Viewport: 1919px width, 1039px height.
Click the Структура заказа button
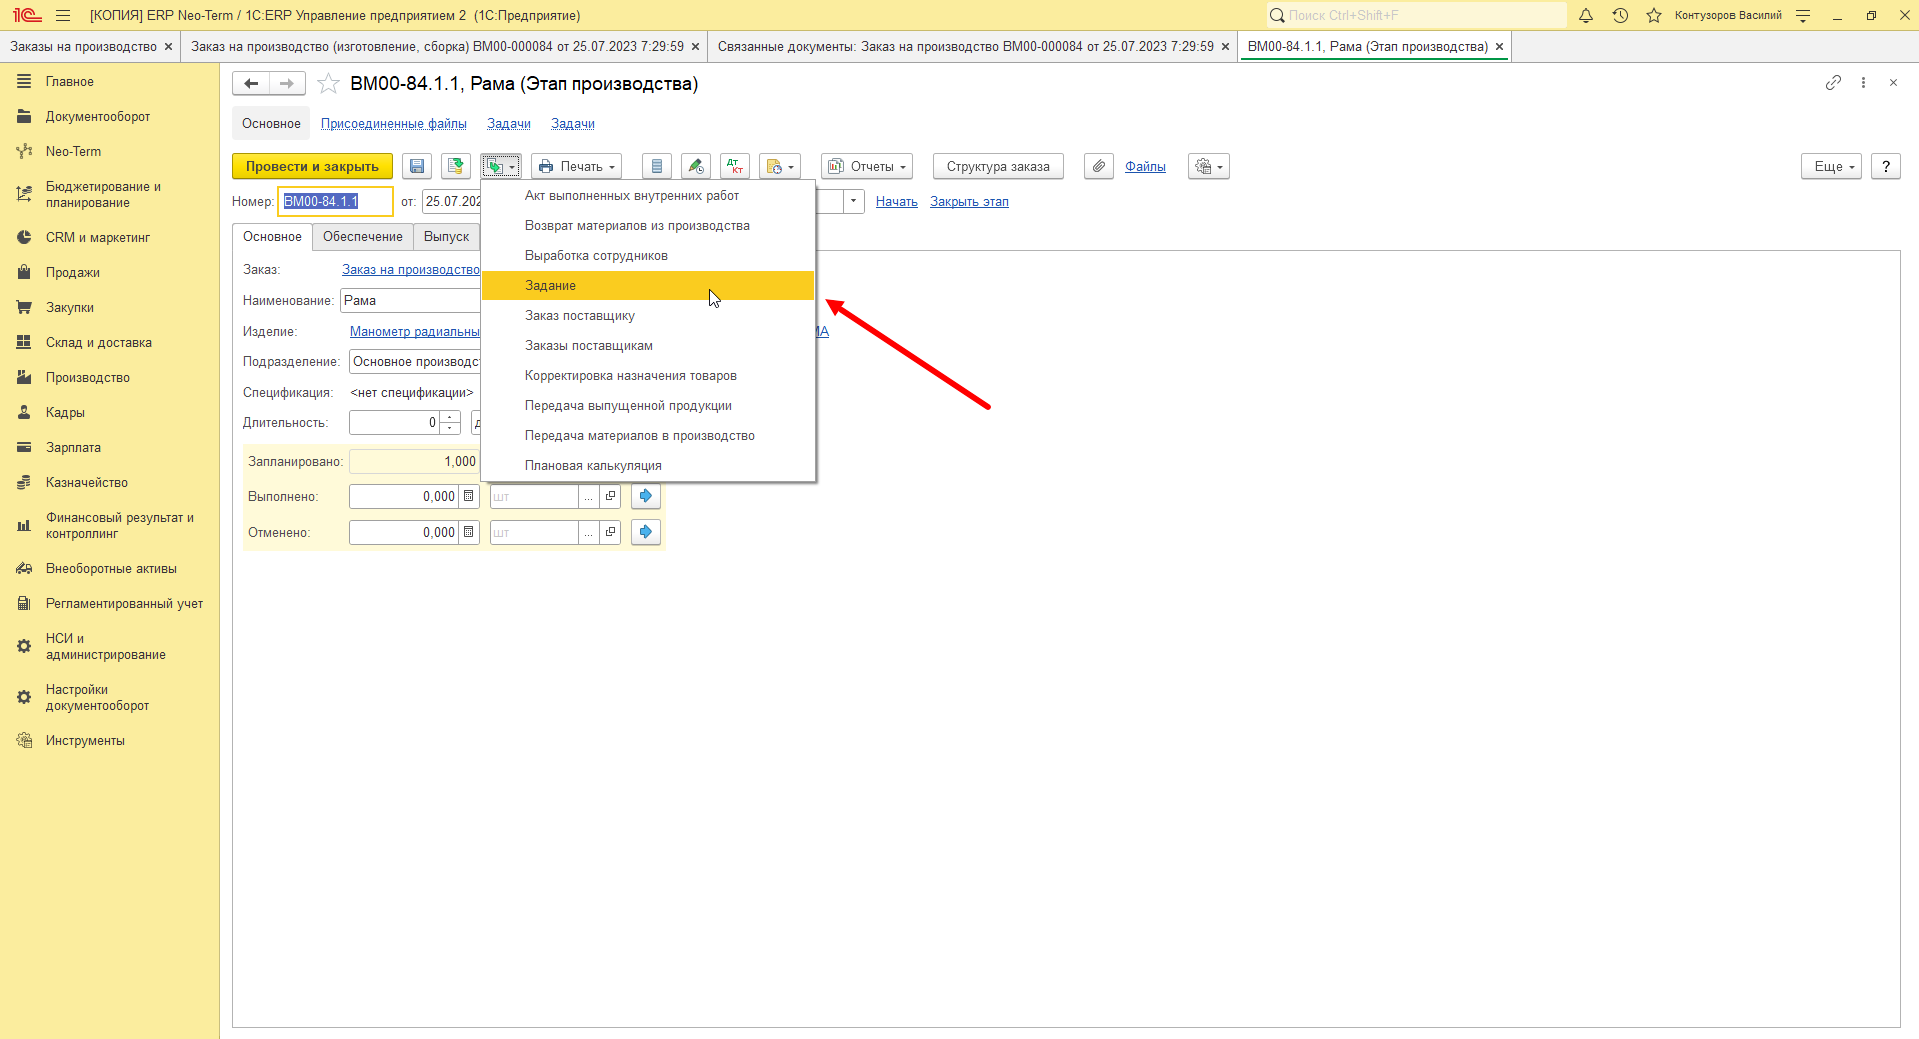pyautogui.click(x=998, y=167)
